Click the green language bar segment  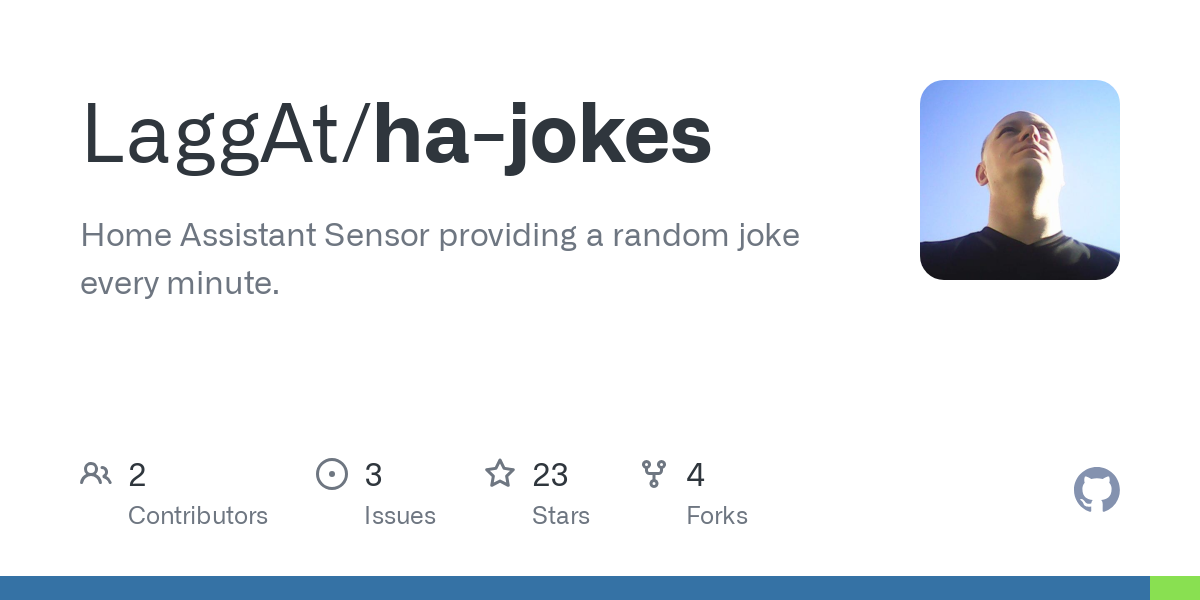click(1175, 588)
